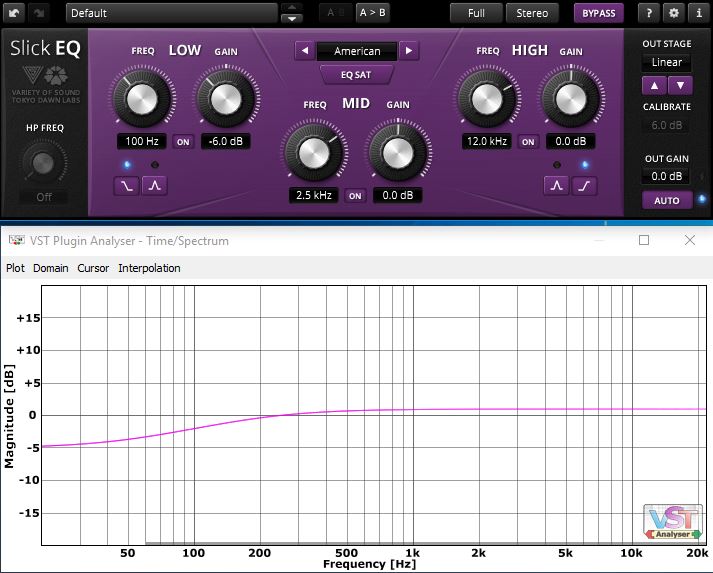Click the -6.0 dB low gain value
The image size is (713, 573).
click(x=226, y=141)
